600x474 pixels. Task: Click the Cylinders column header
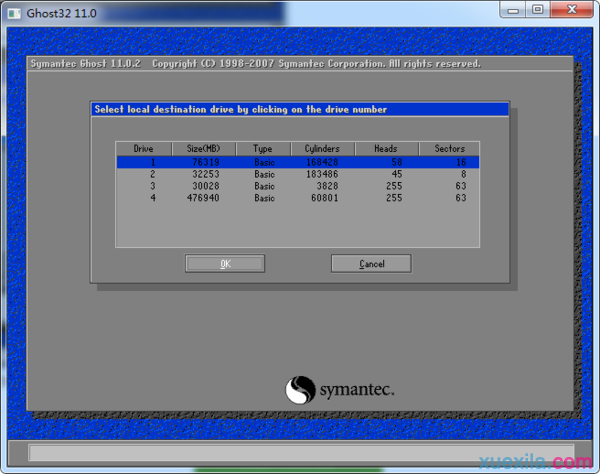pos(323,149)
